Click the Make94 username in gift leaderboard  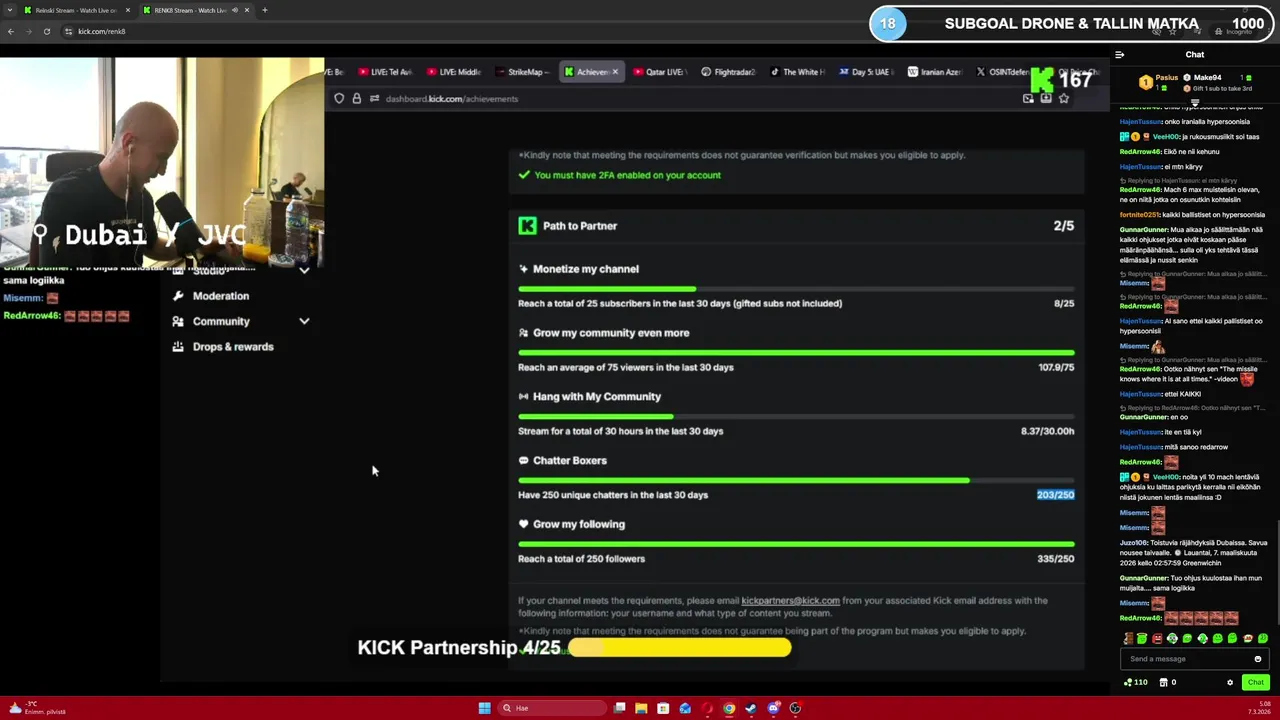(1208, 78)
